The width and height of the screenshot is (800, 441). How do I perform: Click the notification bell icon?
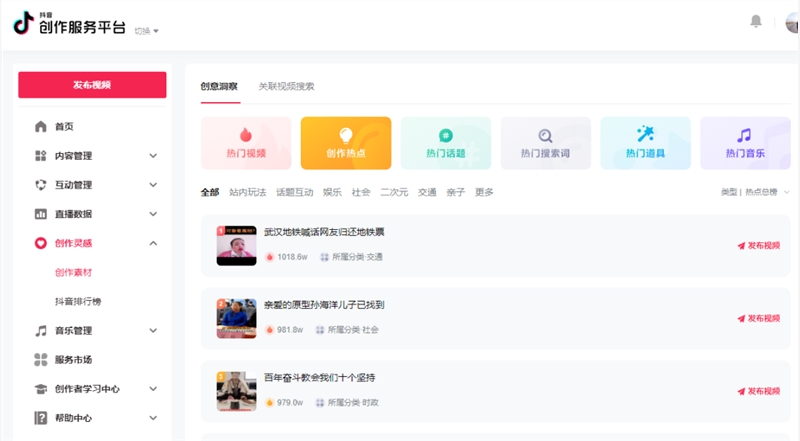(x=756, y=21)
